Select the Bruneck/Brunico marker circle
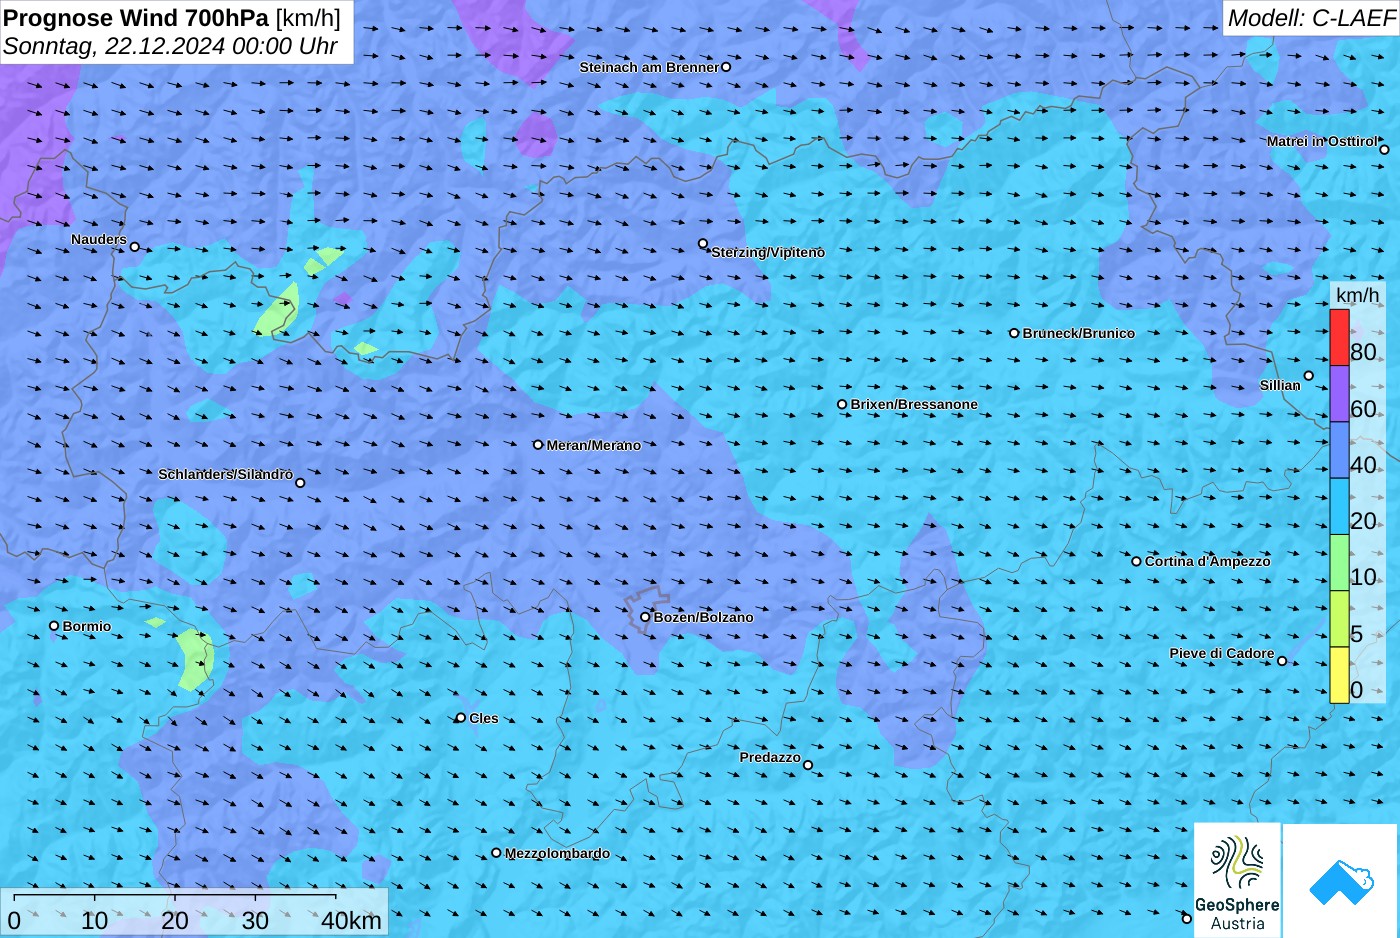Screen dimensions: 1400x938 (x=1014, y=333)
